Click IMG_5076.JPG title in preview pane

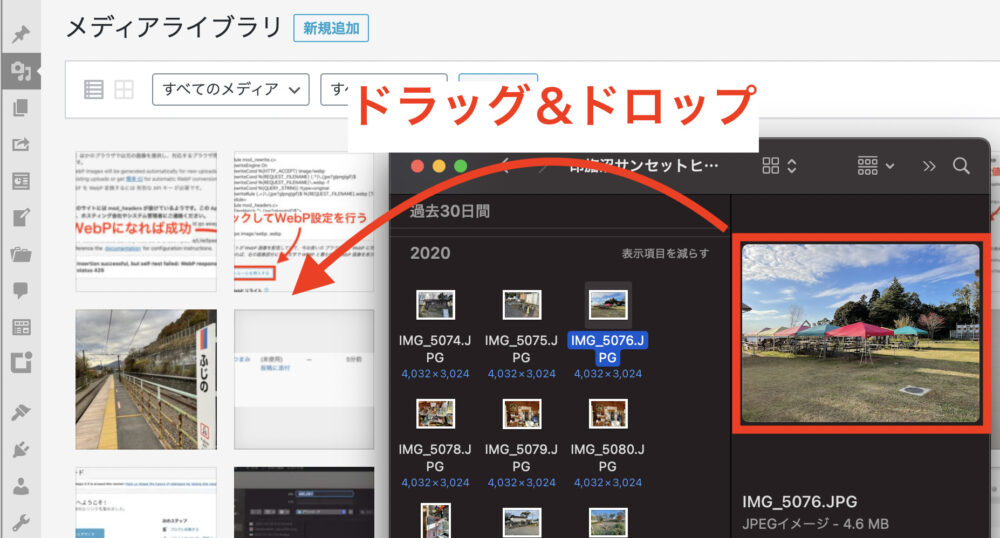point(799,502)
